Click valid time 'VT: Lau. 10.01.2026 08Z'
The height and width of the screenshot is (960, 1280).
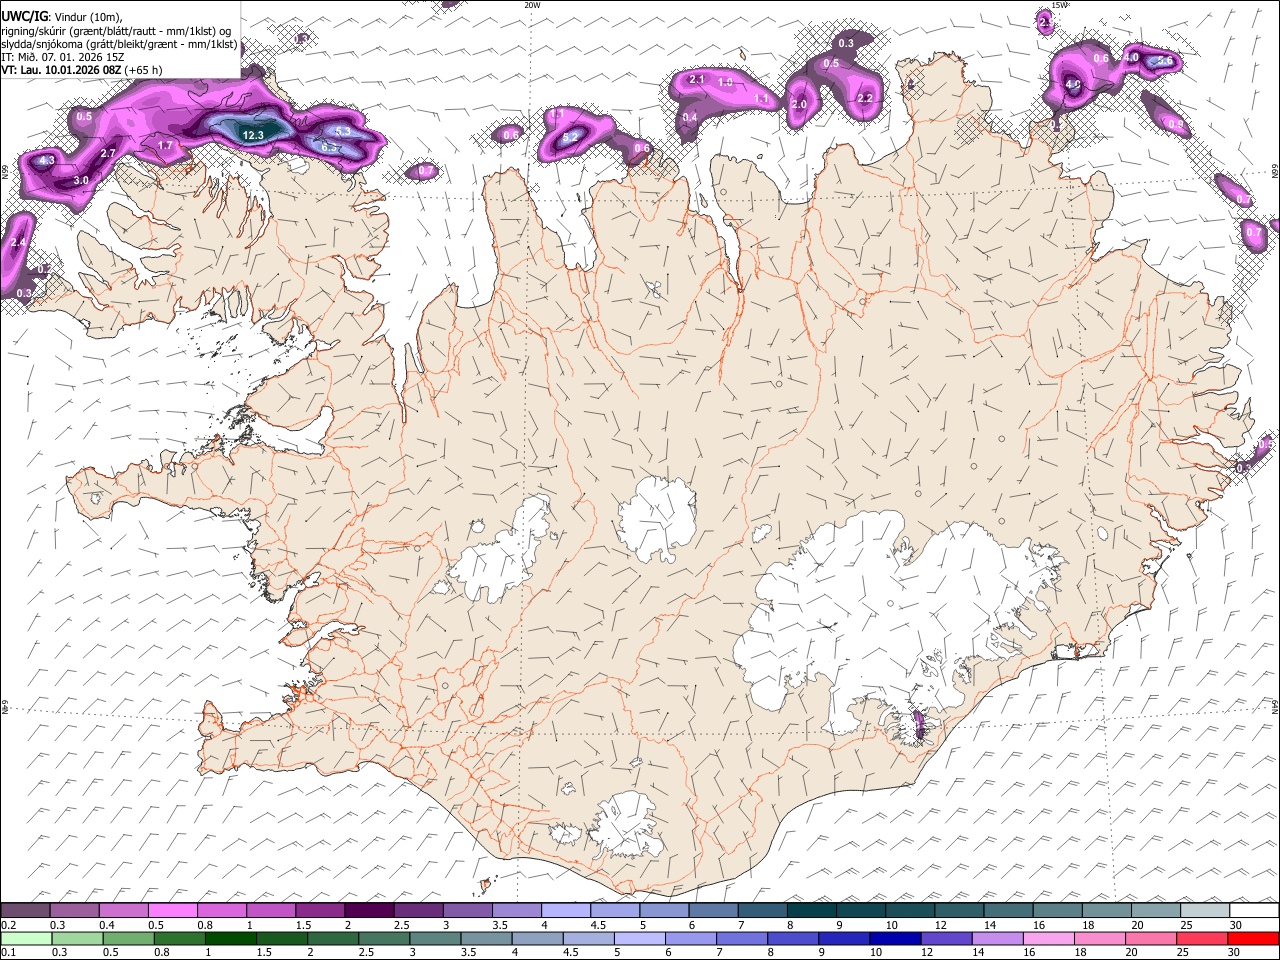[x=61, y=70]
